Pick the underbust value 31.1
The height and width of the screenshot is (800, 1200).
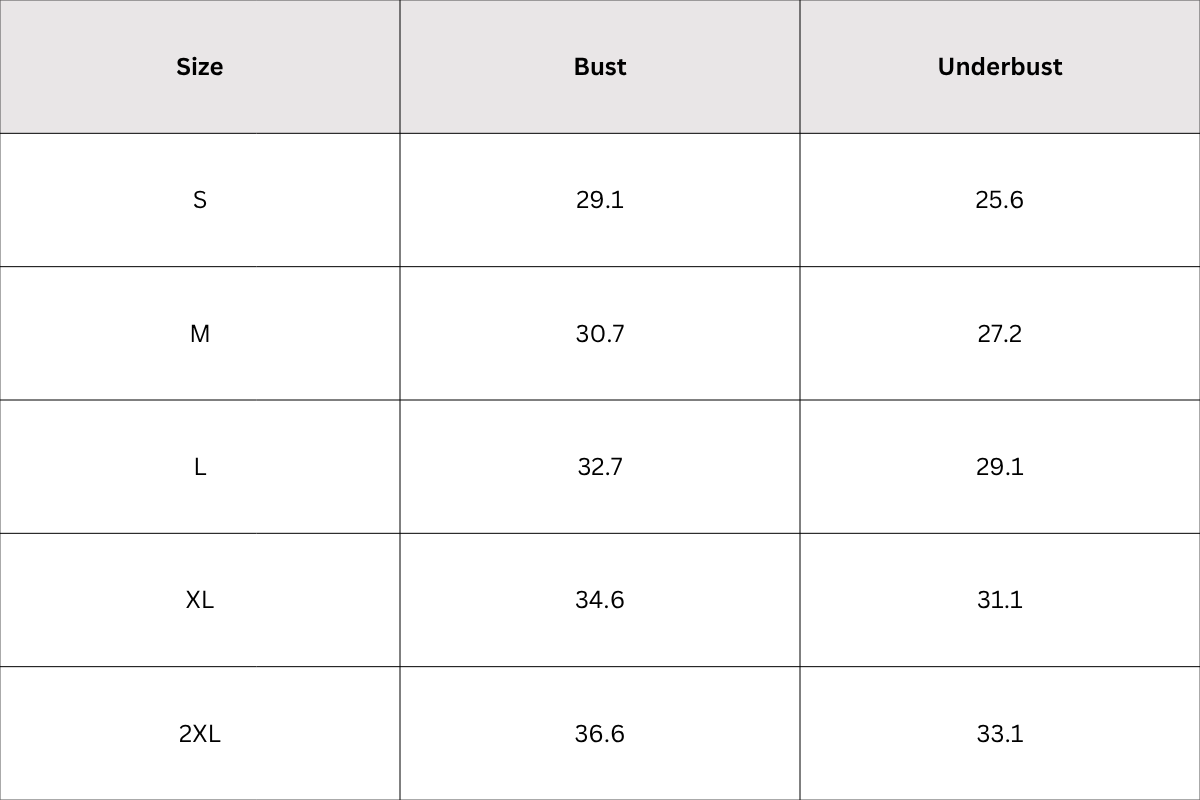pos(1000,600)
